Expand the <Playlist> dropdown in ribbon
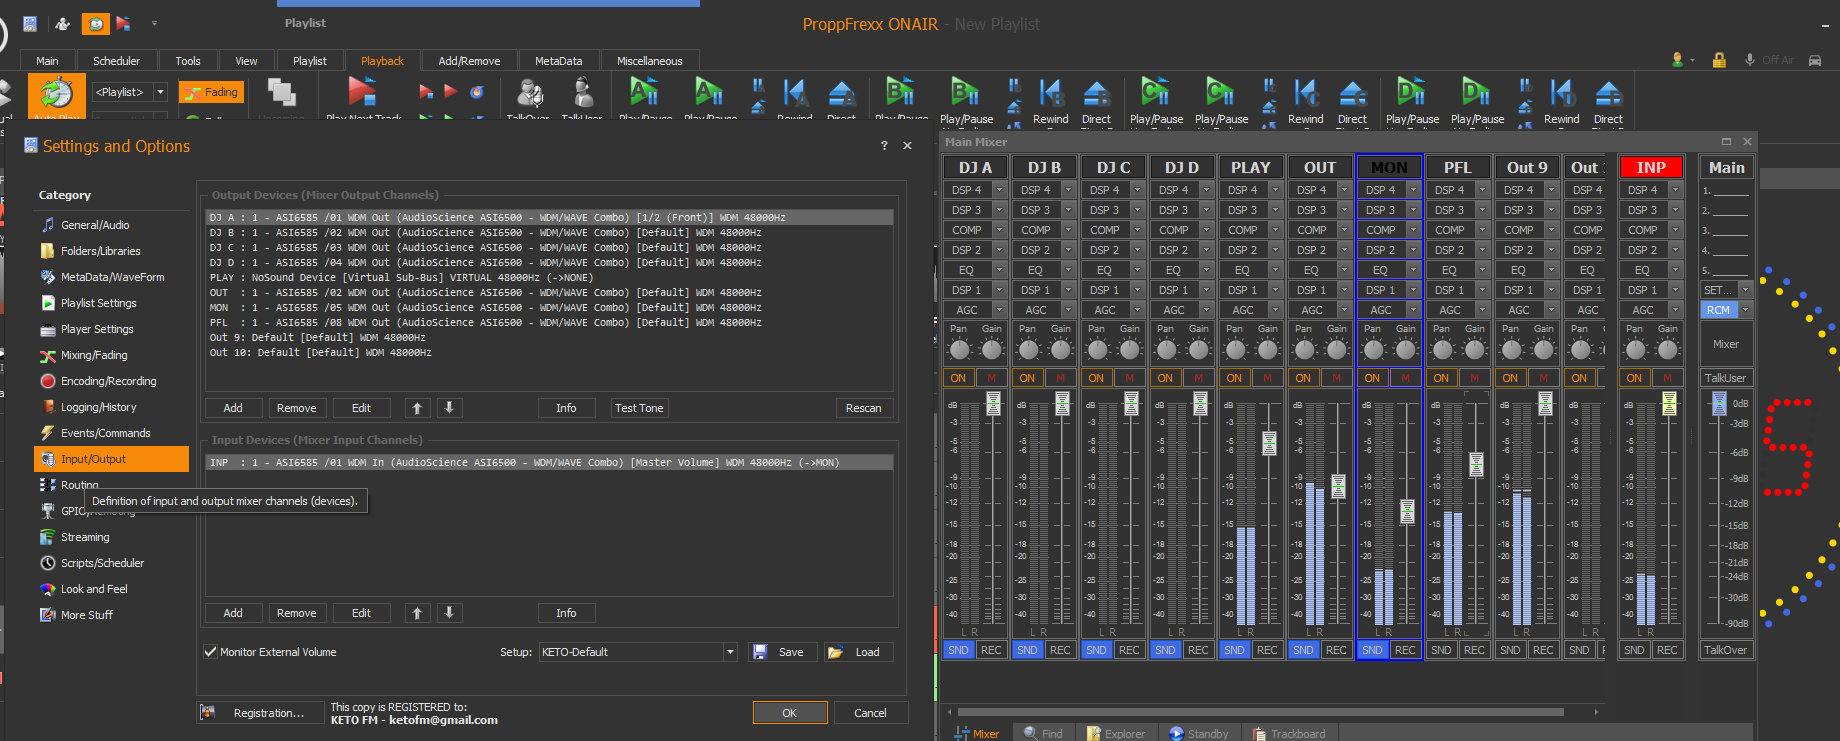1840x741 pixels. pos(160,92)
